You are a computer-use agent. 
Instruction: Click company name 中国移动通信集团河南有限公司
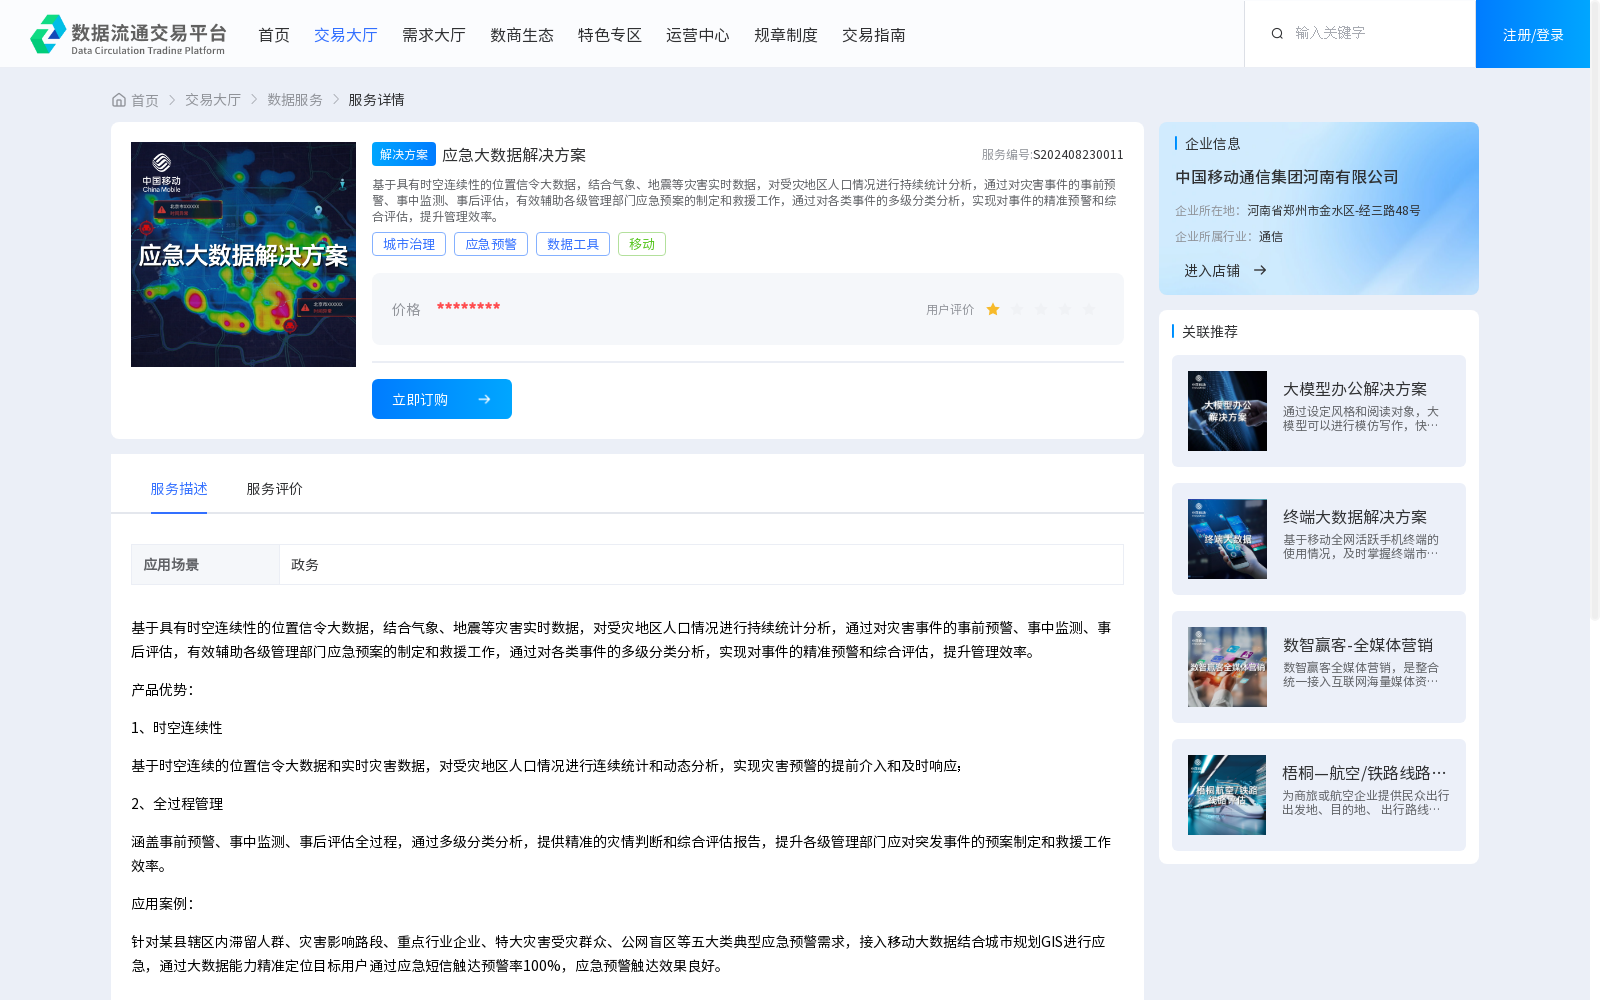tap(1287, 177)
